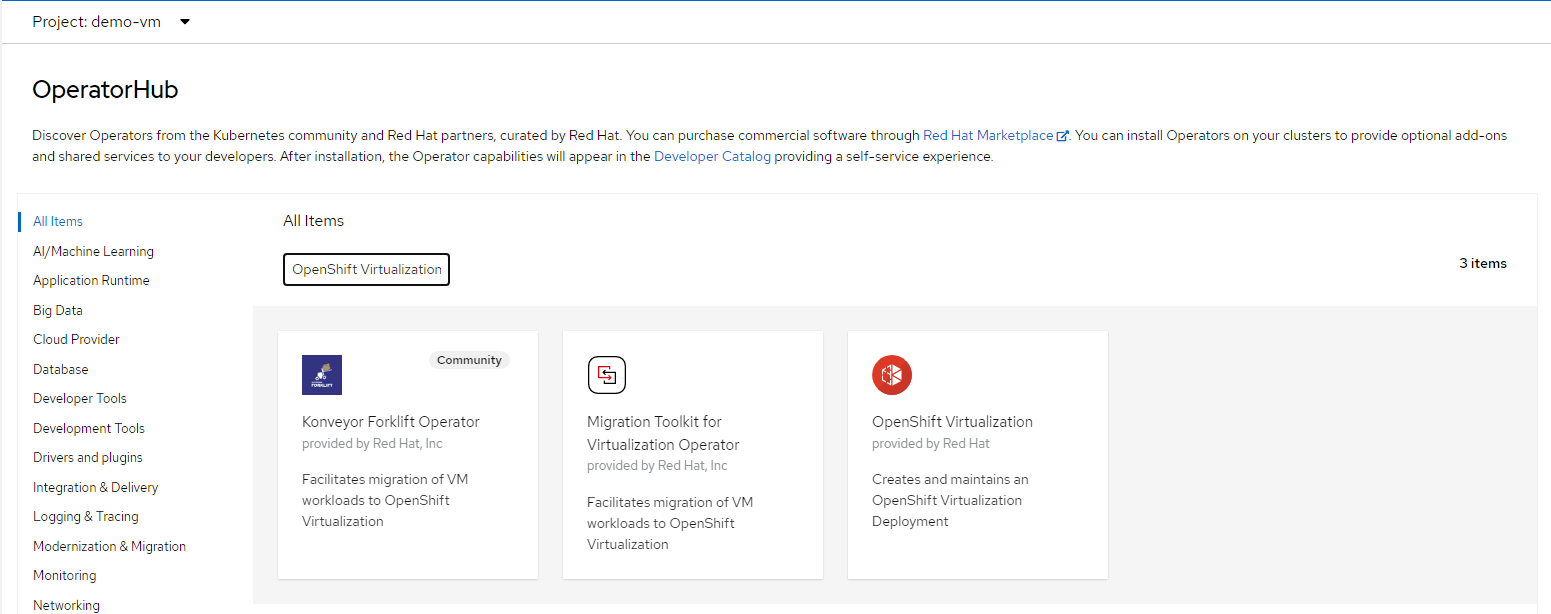Image resolution: width=1551 pixels, height=614 pixels.
Task: Filter by Big Data category
Action: 58,311
